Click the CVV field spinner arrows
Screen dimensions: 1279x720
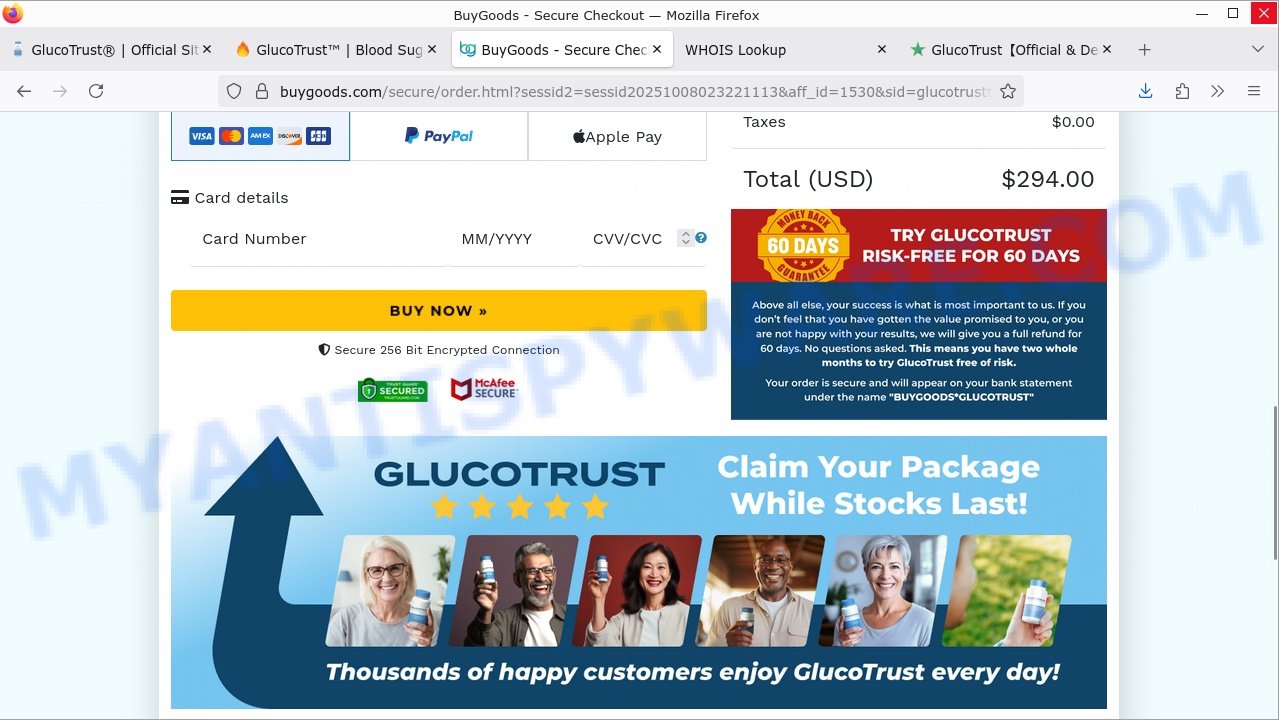[685, 238]
